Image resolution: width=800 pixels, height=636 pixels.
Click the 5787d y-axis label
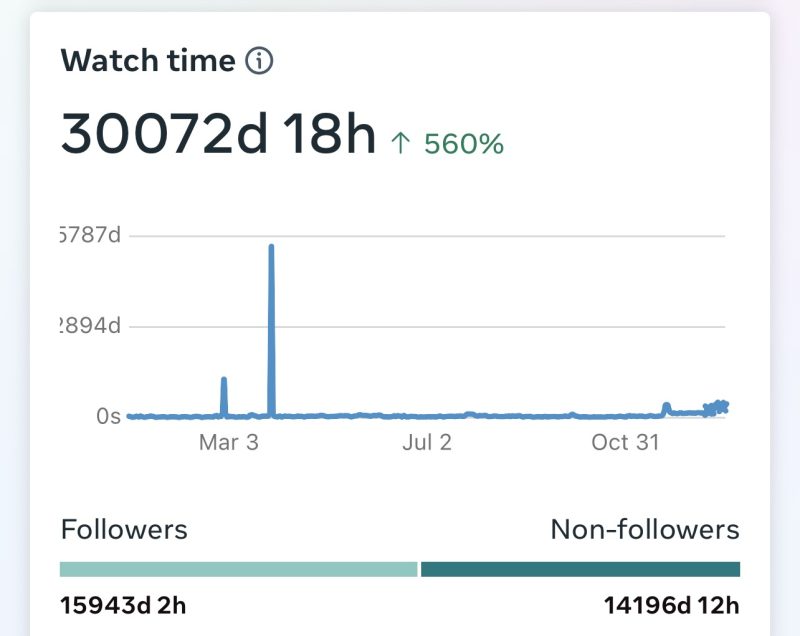point(90,236)
